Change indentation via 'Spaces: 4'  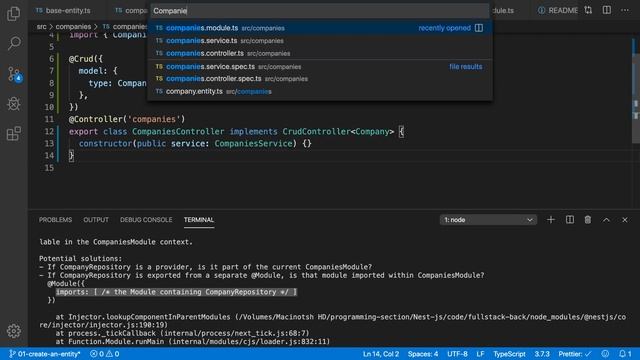coord(423,354)
